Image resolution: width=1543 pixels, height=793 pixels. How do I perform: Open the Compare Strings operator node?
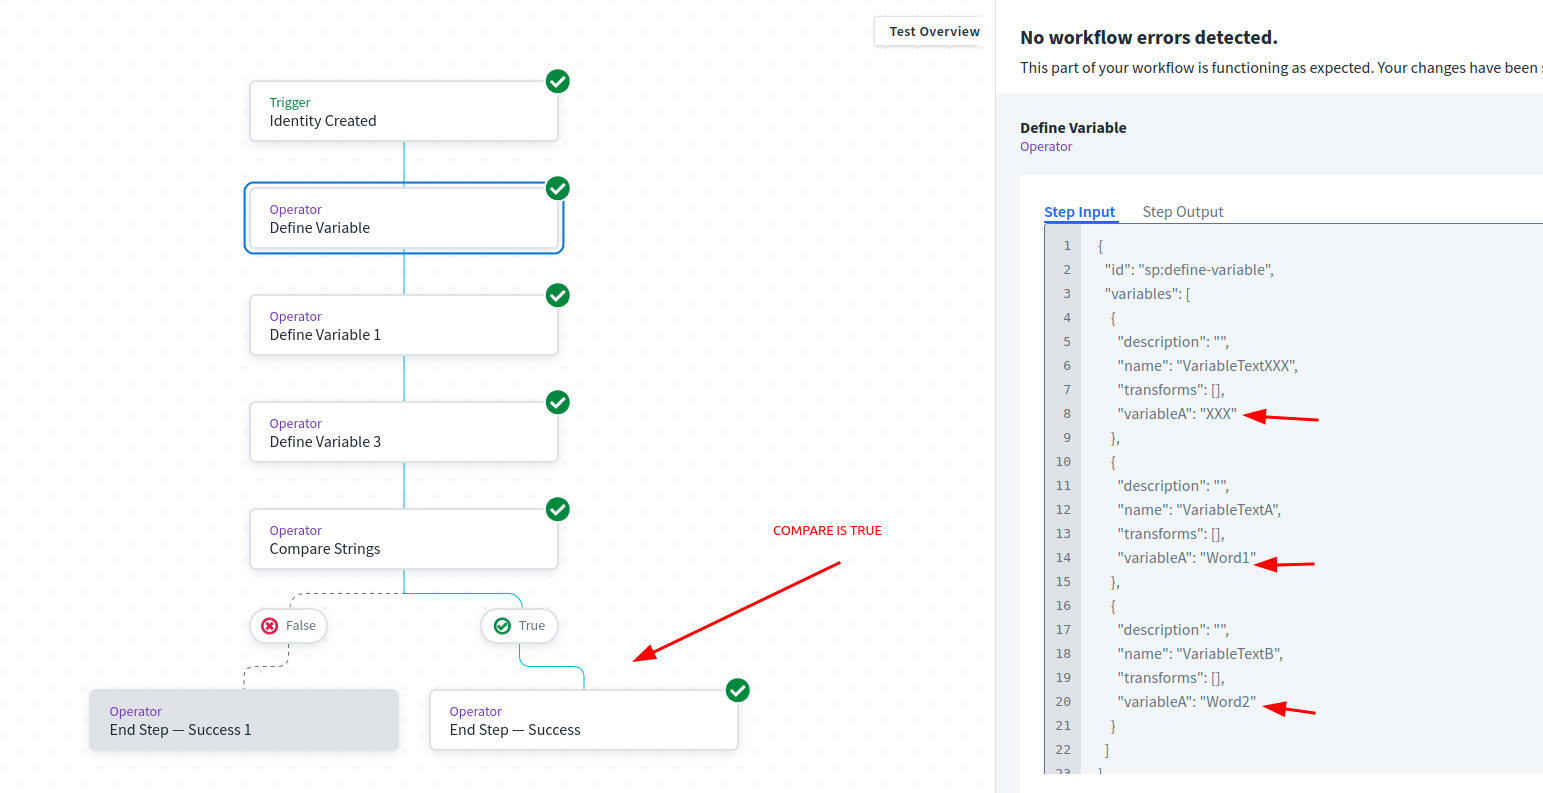(403, 540)
